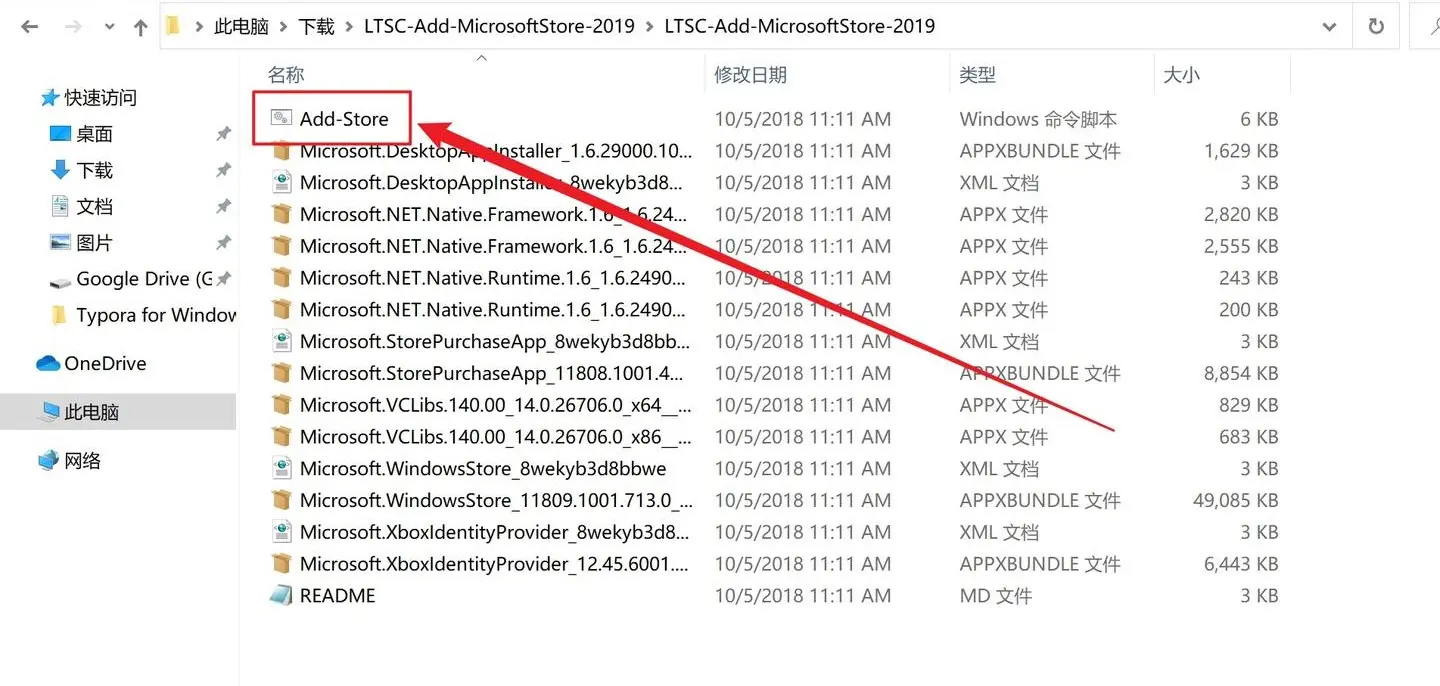Select the Microsoft.WindowsStore APPXBUNDLE package icon
Viewport: 1440px width, 686px height.
pos(281,500)
